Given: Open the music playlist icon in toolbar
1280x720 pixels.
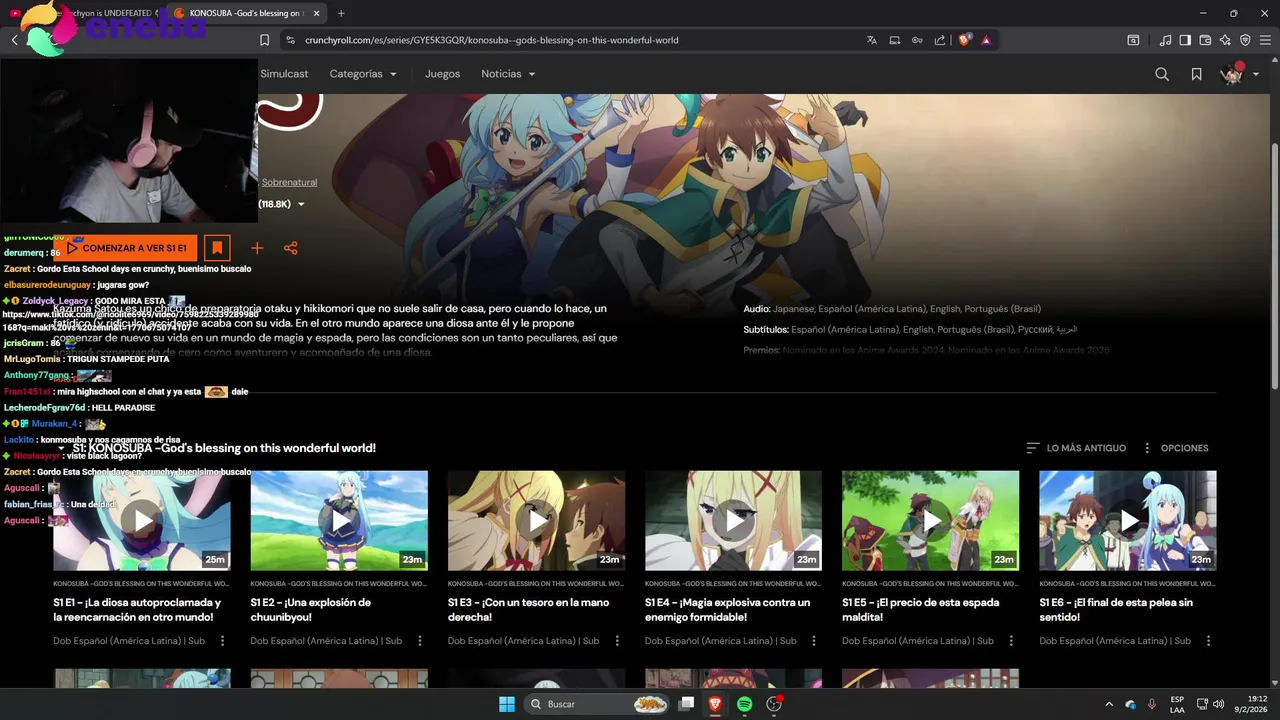Looking at the screenshot, I should (x=1166, y=40).
